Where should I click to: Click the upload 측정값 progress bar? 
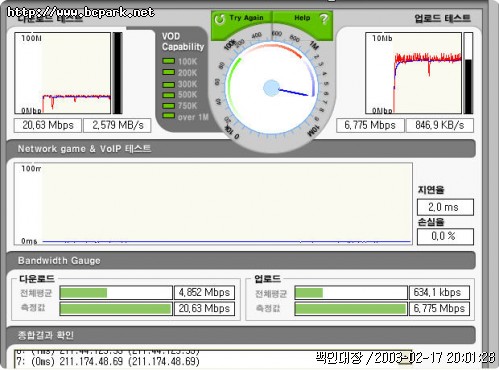(351, 308)
